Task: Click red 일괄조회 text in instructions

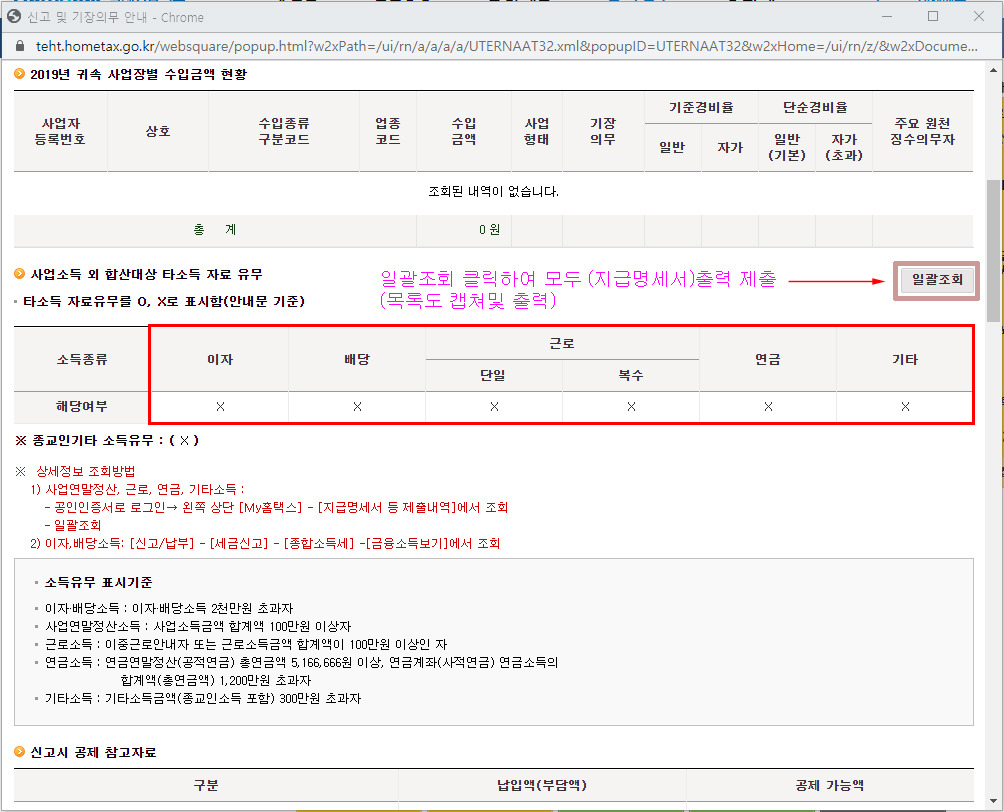Action: pyautogui.click(x=77, y=525)
